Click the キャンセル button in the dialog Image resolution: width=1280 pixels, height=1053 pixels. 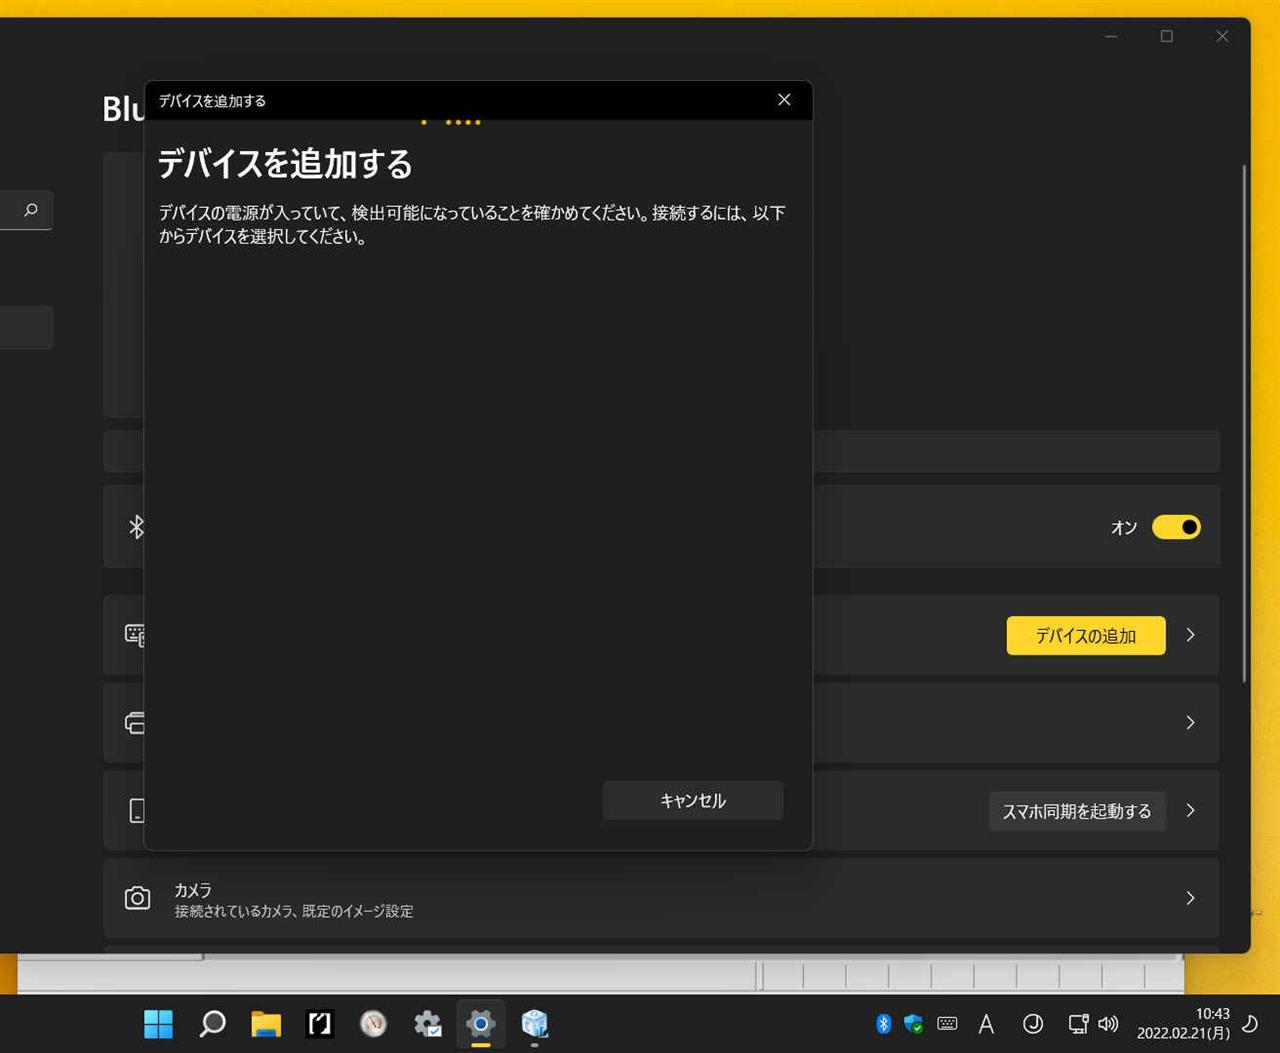[x=693, y=801]
